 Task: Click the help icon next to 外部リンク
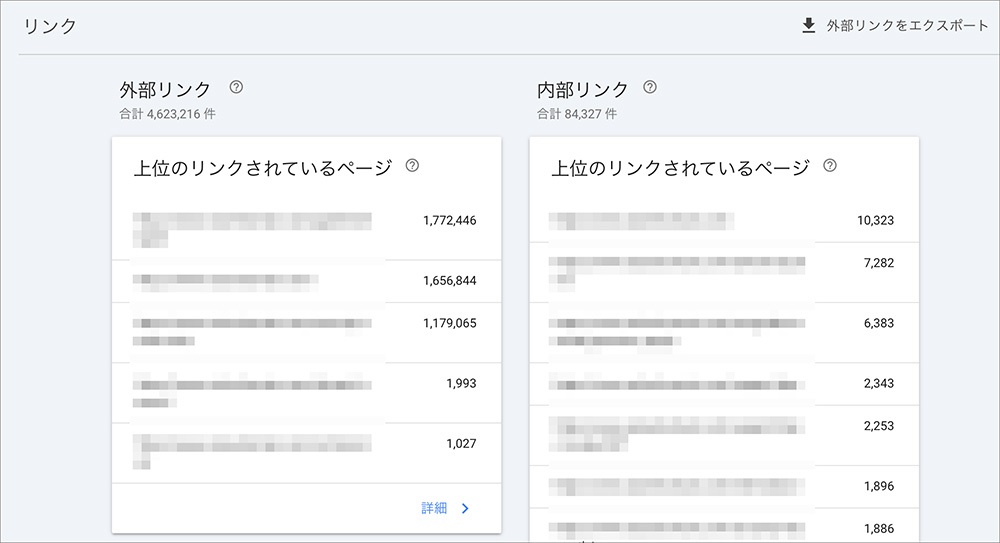click(x=236, y=87)
